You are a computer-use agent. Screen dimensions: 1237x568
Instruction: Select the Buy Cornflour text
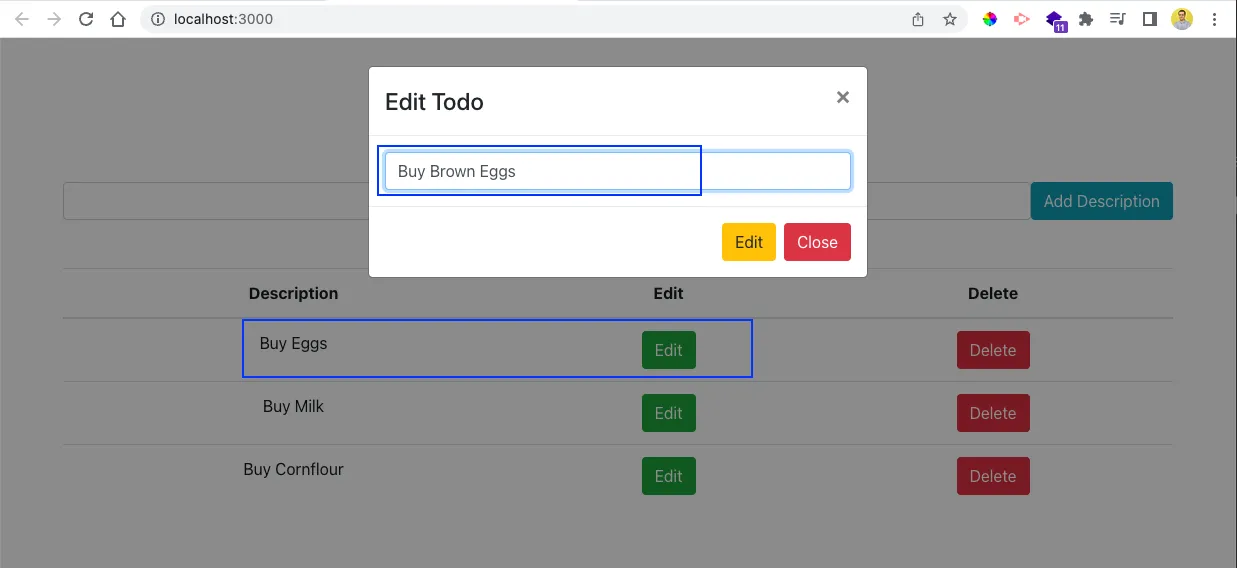coord(293,469)
